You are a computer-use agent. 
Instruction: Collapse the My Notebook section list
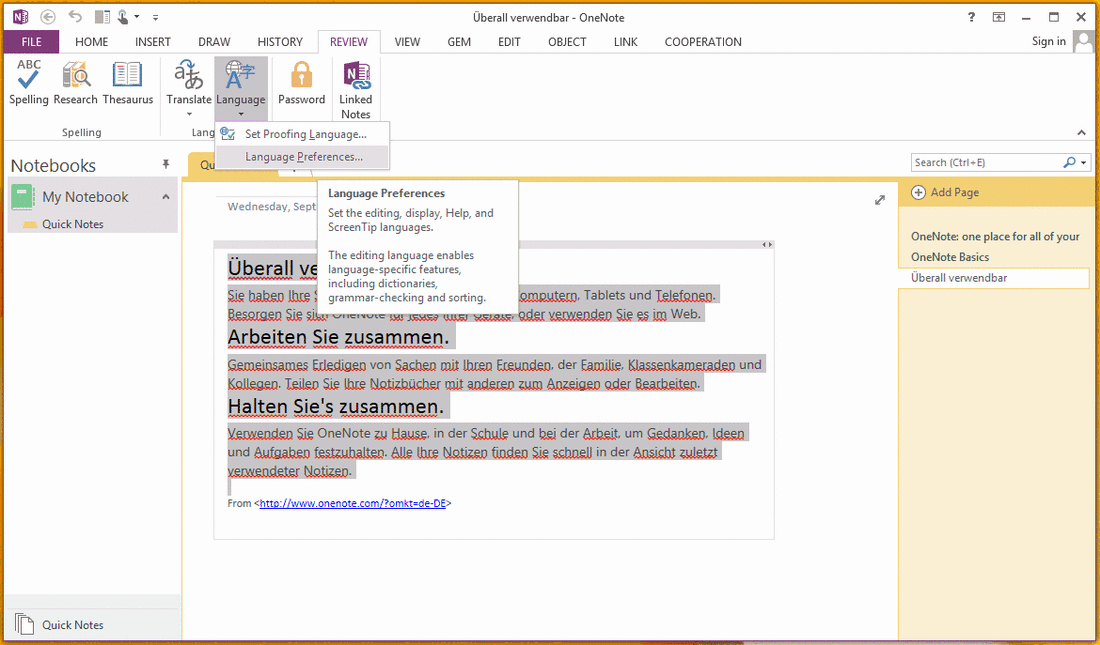pyautogui.click(x=166, y=197)
